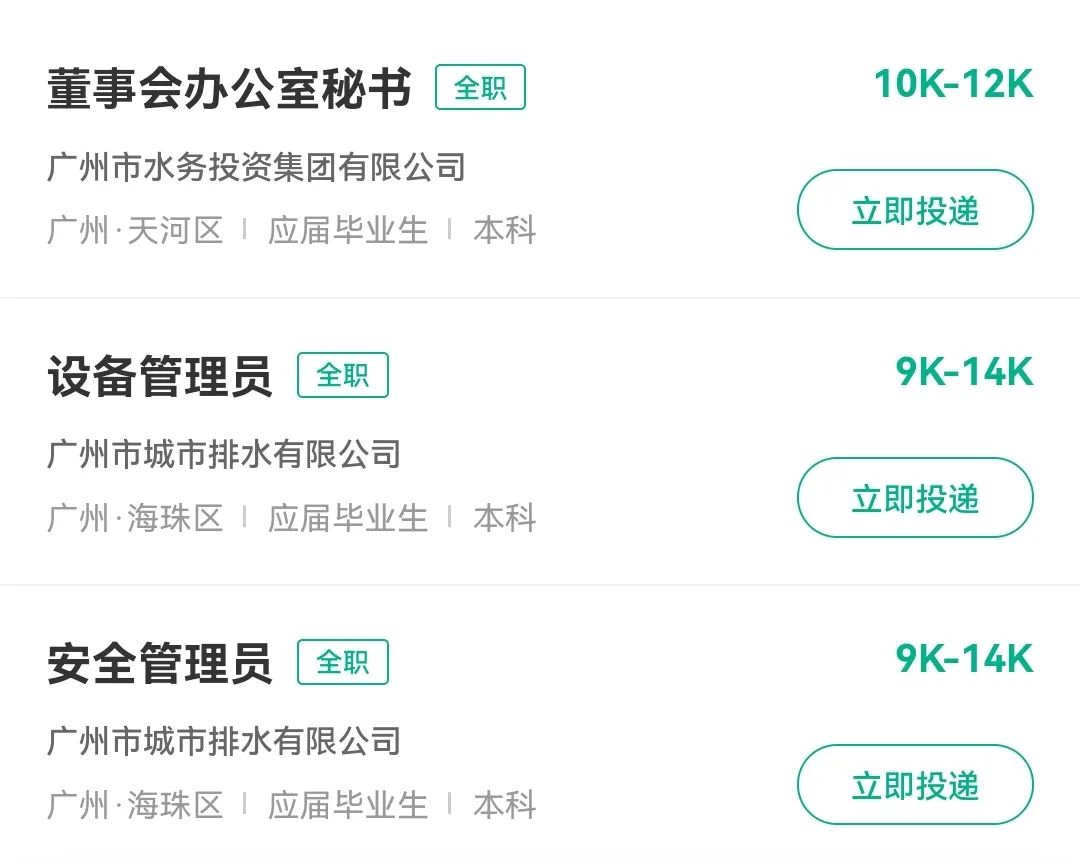Viewport: 1080px width, 862px height.
Task: Click the 9K-14K salary for 设备管理员
Action: click(x=964, y=372)
